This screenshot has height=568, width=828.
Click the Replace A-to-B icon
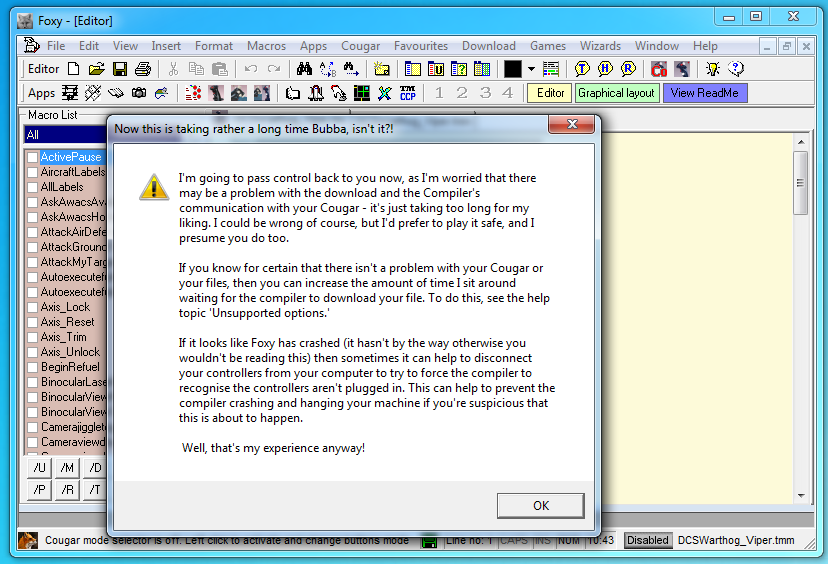tap(327, 69)
